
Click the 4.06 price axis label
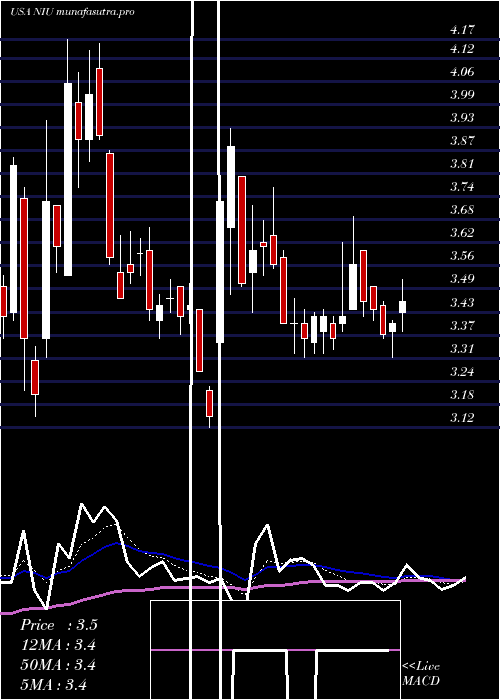click(x=462, y=72)
